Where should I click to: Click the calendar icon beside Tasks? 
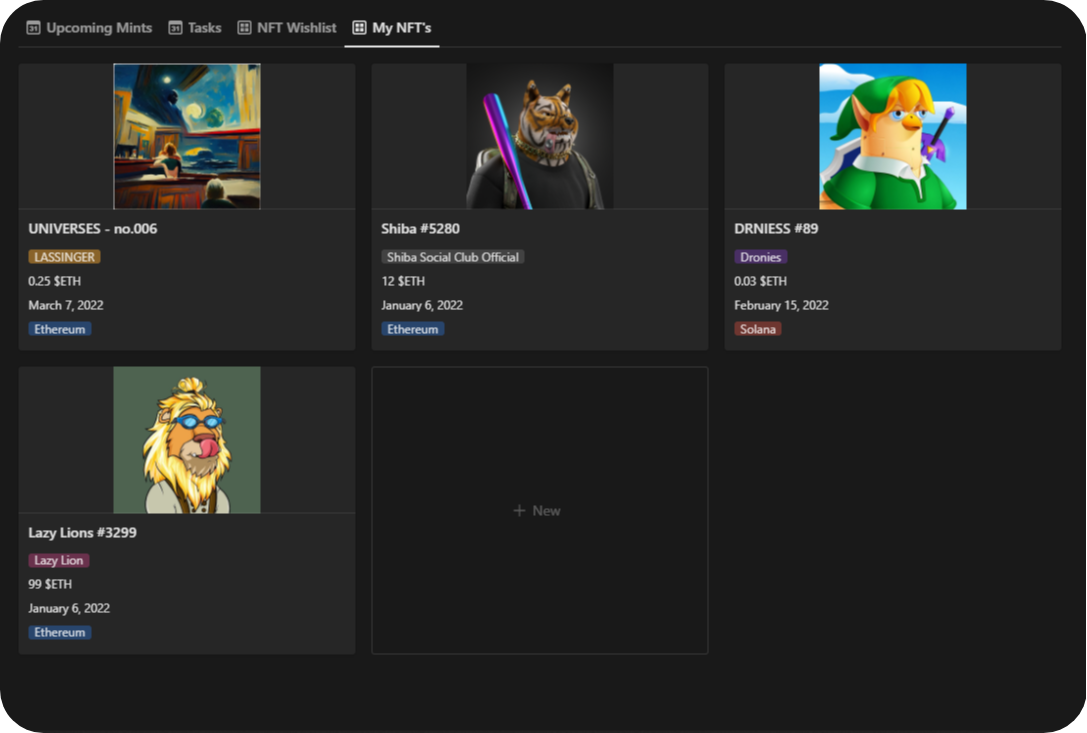175,28
